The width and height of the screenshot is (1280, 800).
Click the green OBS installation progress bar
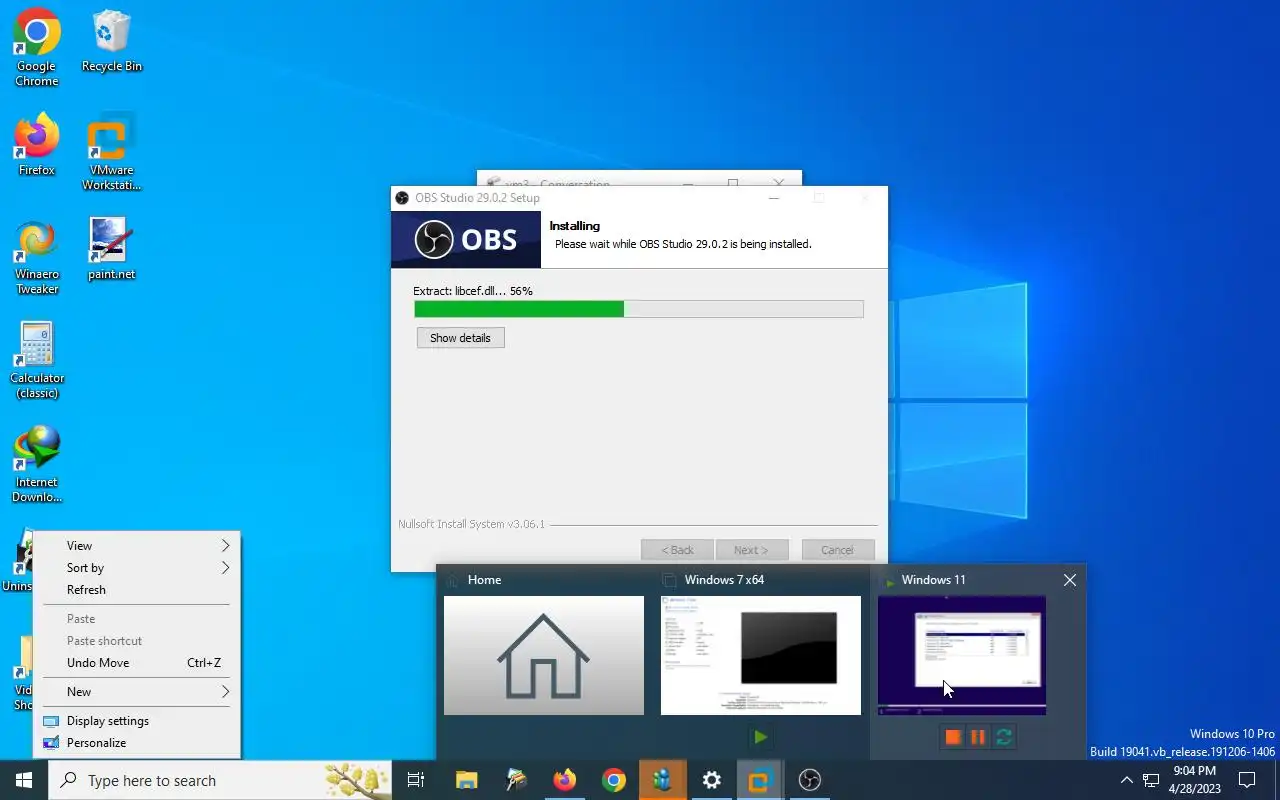[639, 310]
